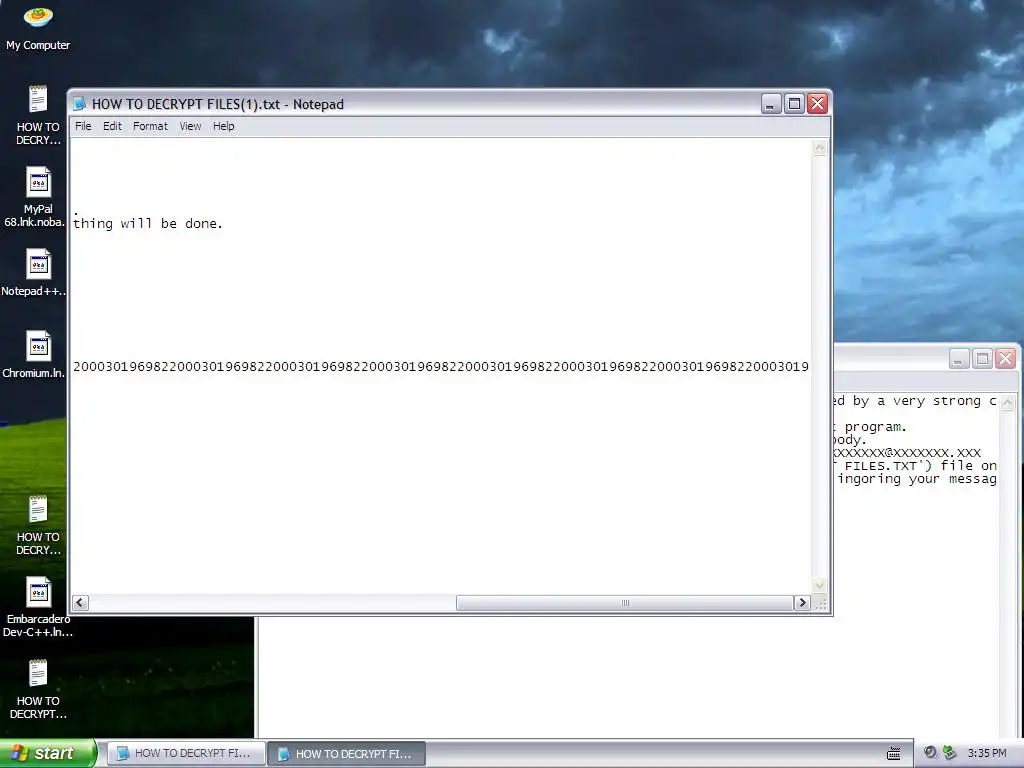This screenshot has width=1024, height=768.
Task: Open the File menu in Notepad
Action: [x=83, y=126]
